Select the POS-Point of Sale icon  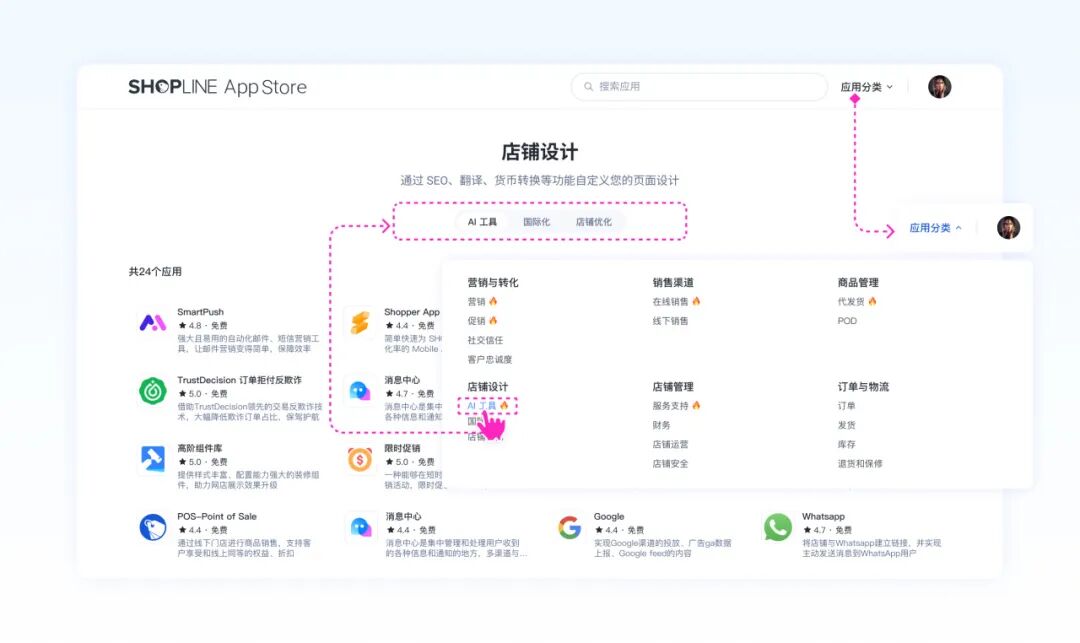152,527
